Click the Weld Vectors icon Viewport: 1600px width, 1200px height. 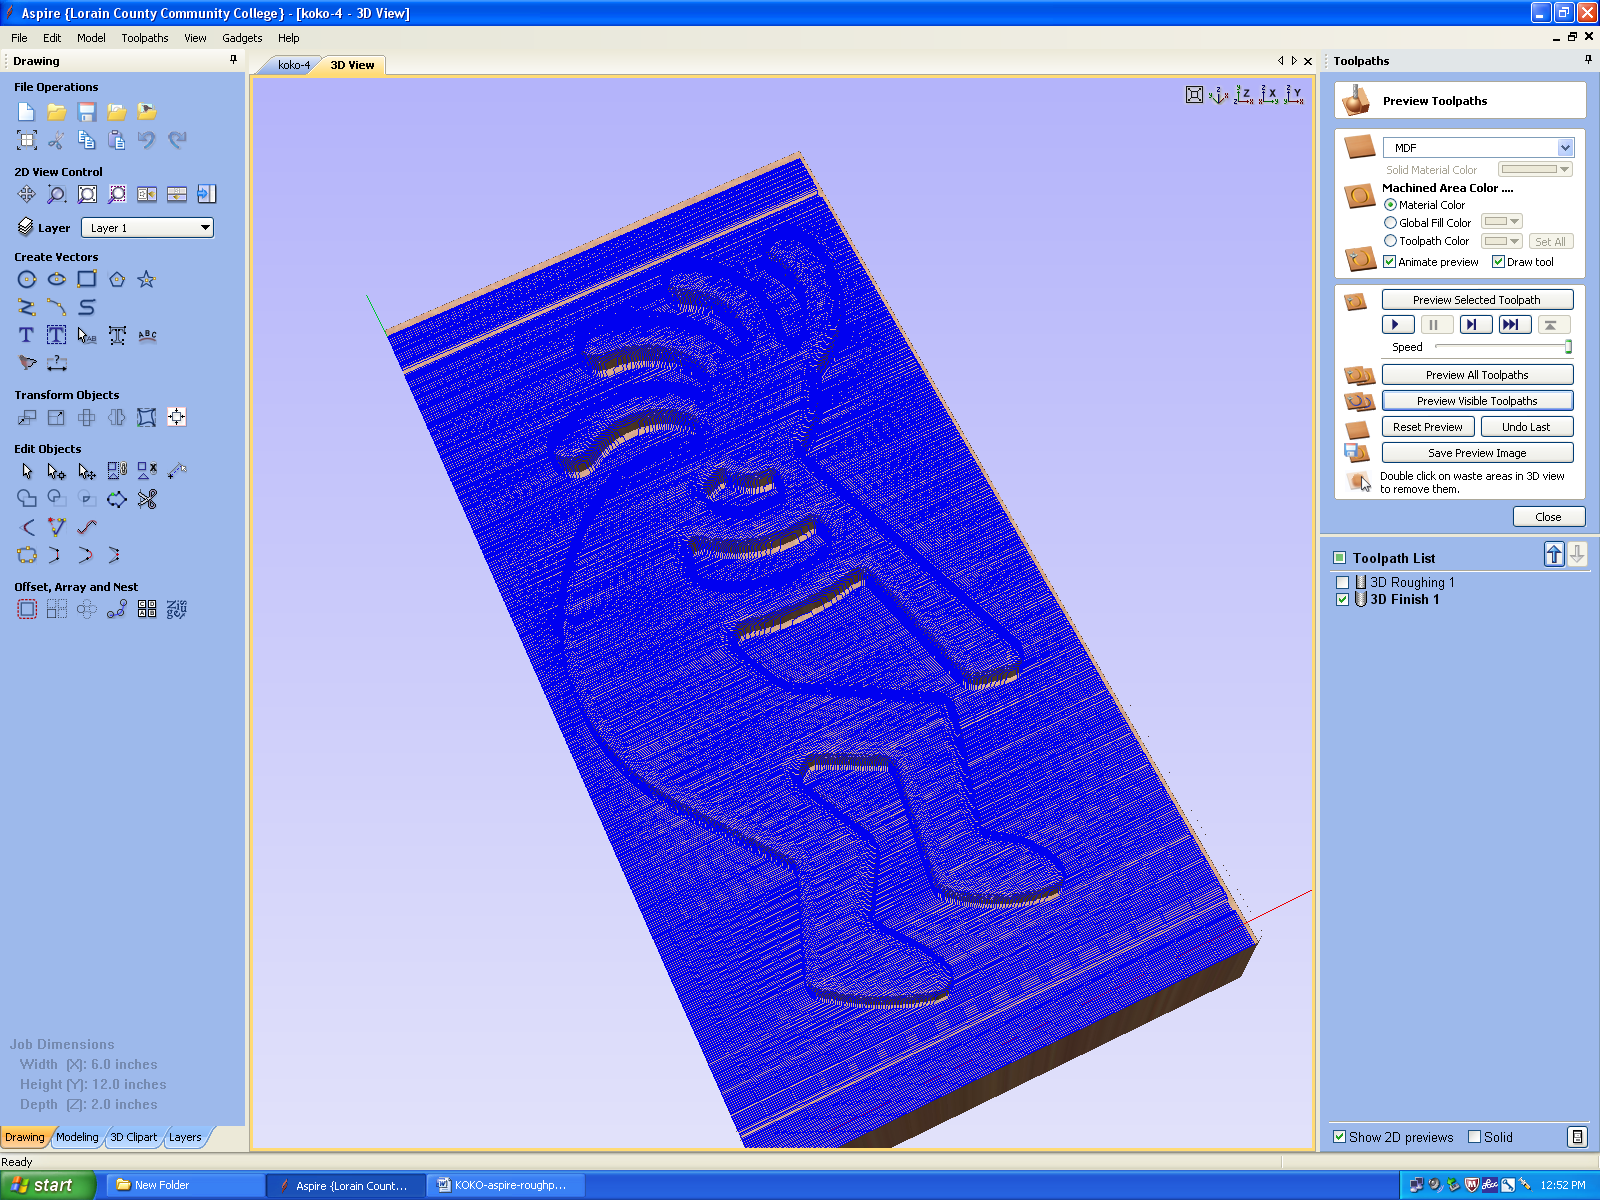[27, 499]
